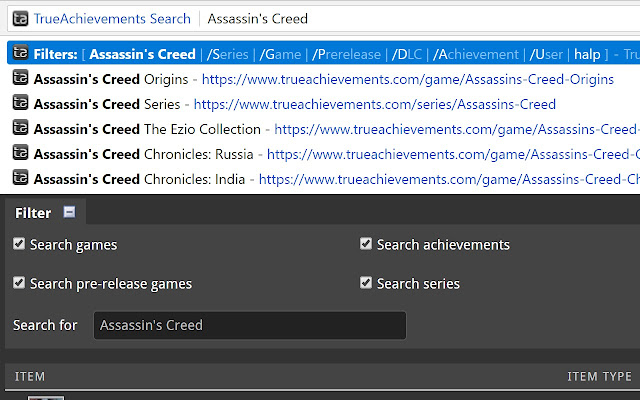This screenshot has height=400, width=640.
Task: Collapse the Filter panel with the minus icon
Action: pyautogui.click(x=69, y=212)
